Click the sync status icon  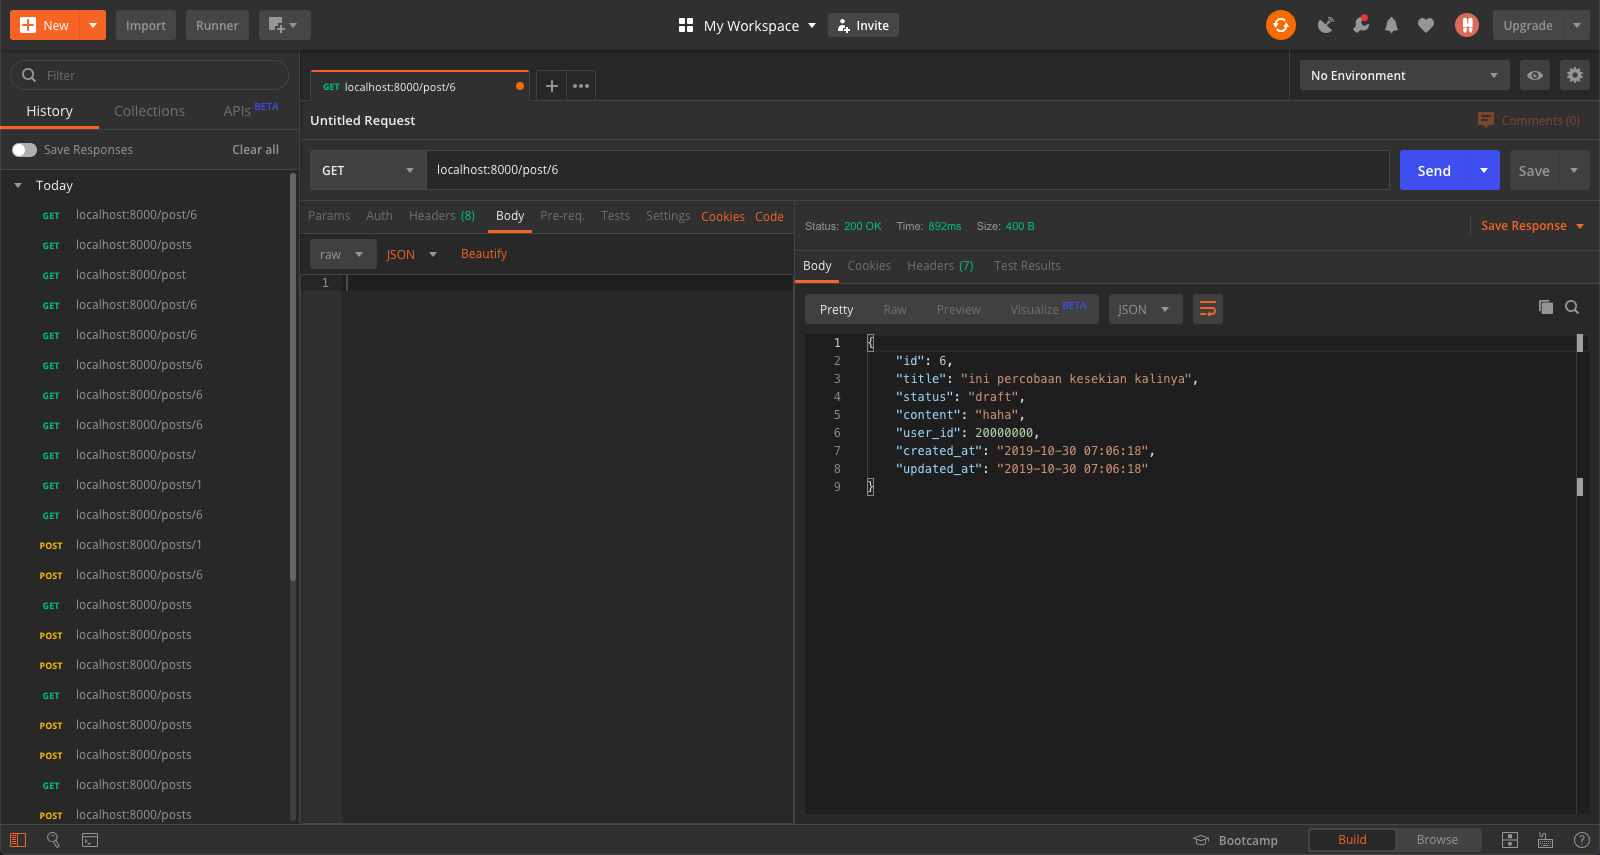1280,25
